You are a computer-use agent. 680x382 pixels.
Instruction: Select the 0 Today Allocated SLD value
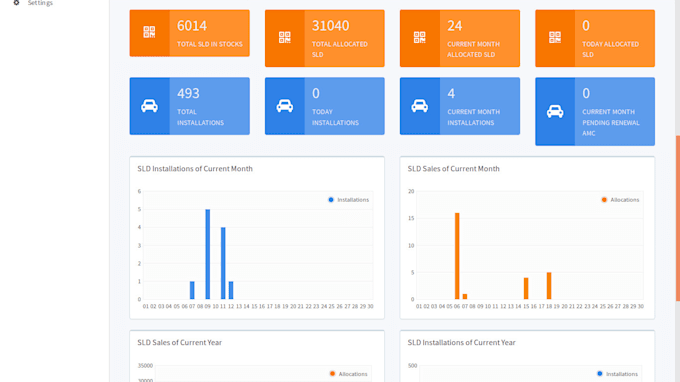(586, 26)
